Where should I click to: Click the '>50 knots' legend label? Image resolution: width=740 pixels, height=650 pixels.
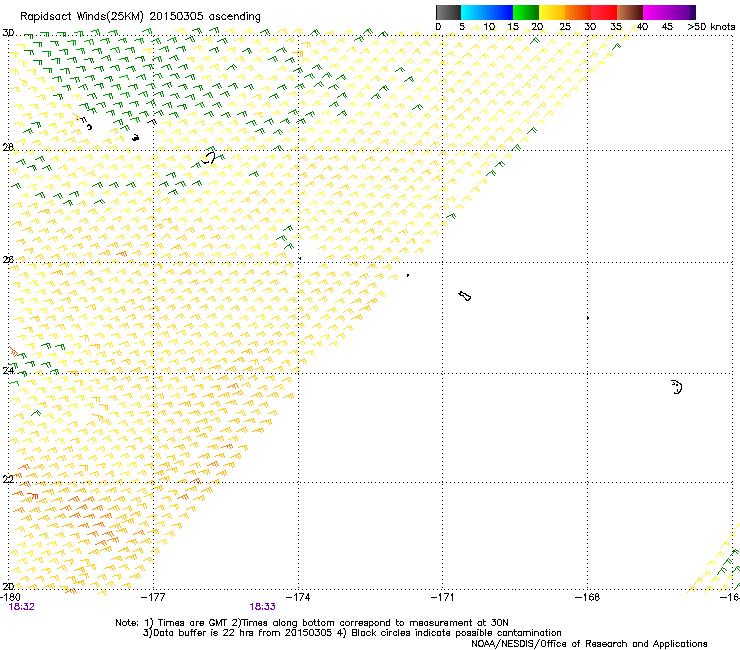click(711, 27)
